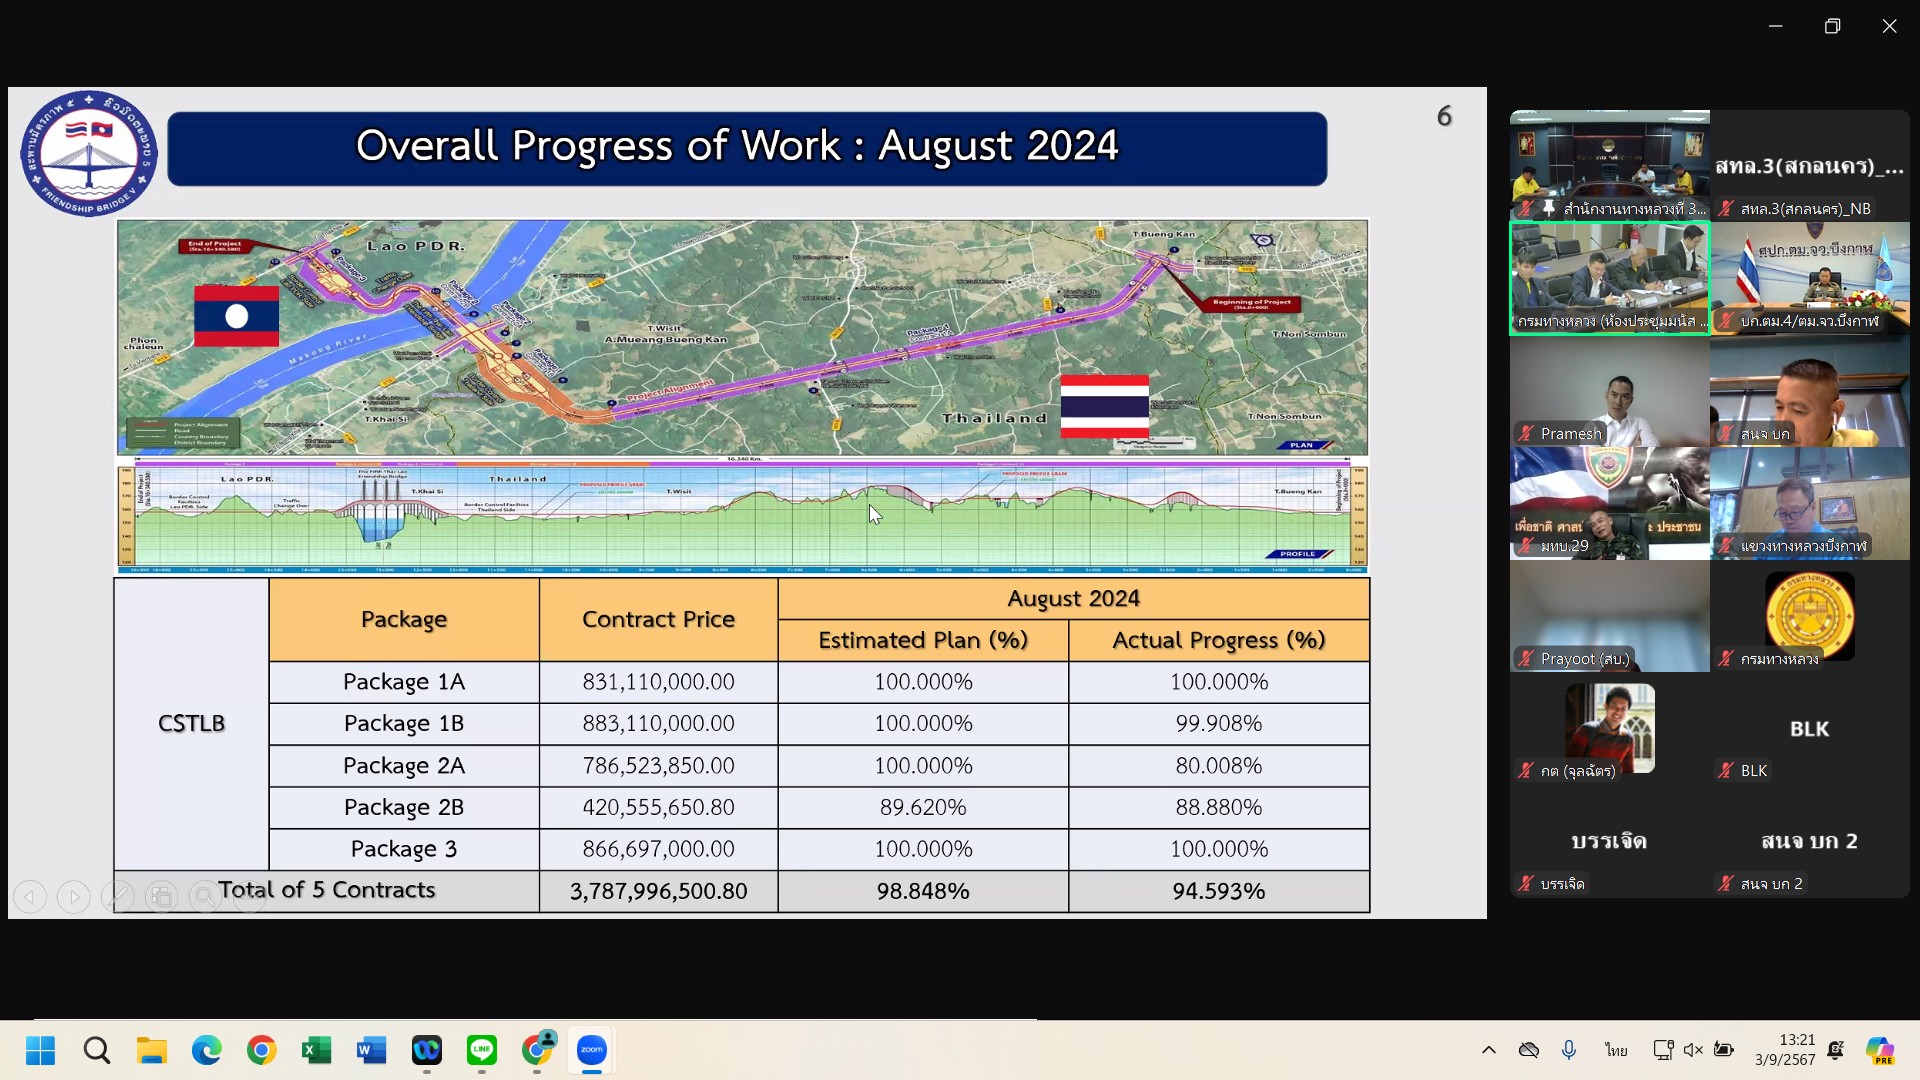Toggle do-not-disturb notification bell

pos(1835,1050)
